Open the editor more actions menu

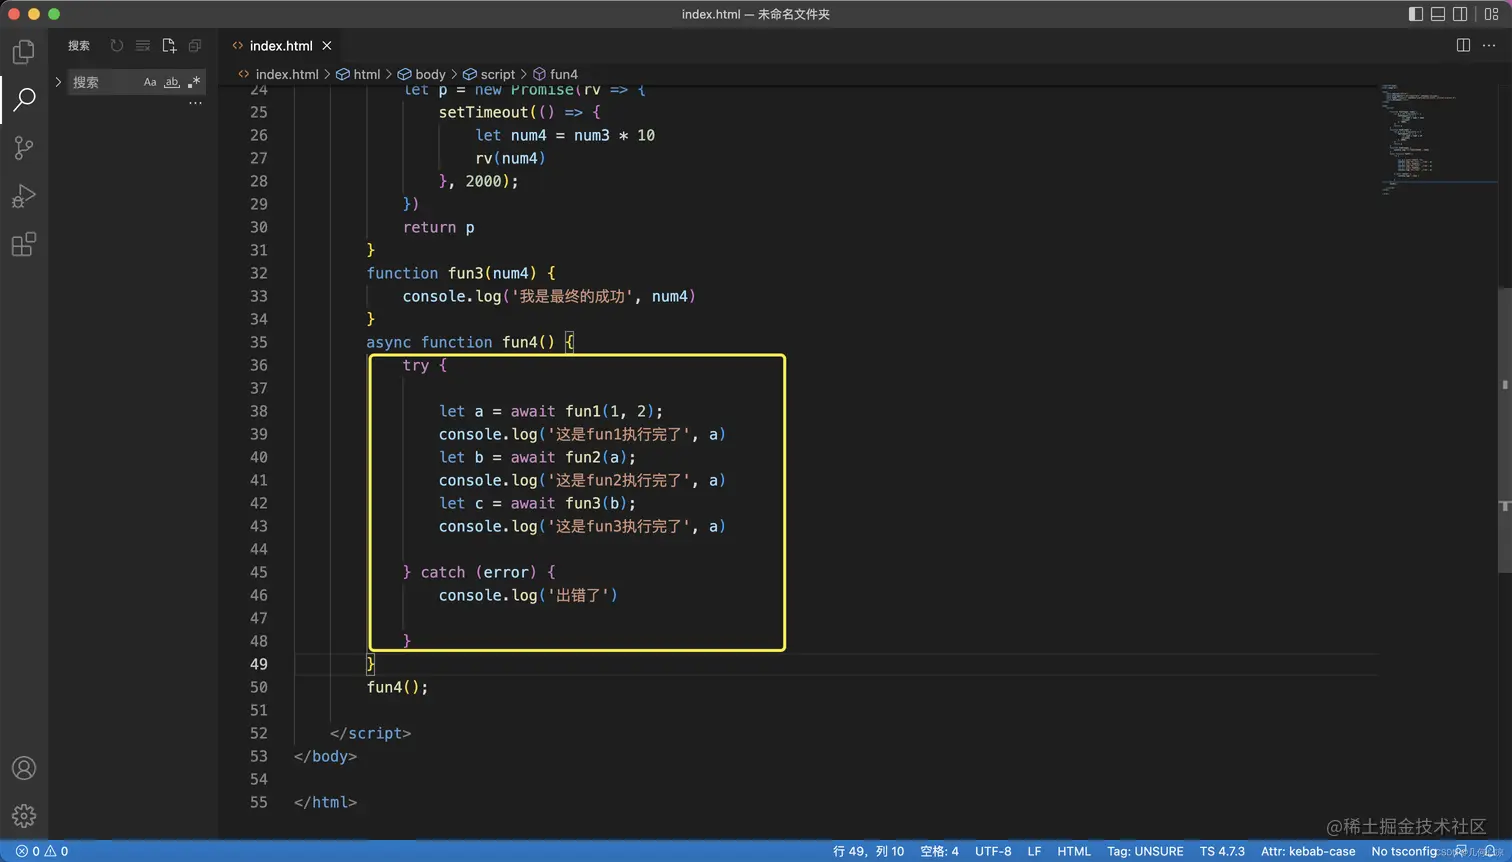pos(1489,45)
